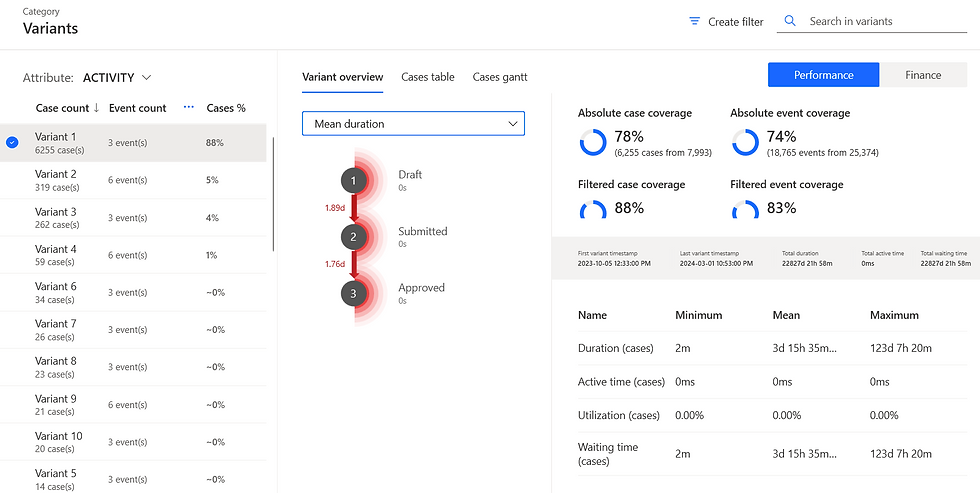Open the Cases gantt tab
980x493 pixels.
pyautogui.click(x=500, y=77)
